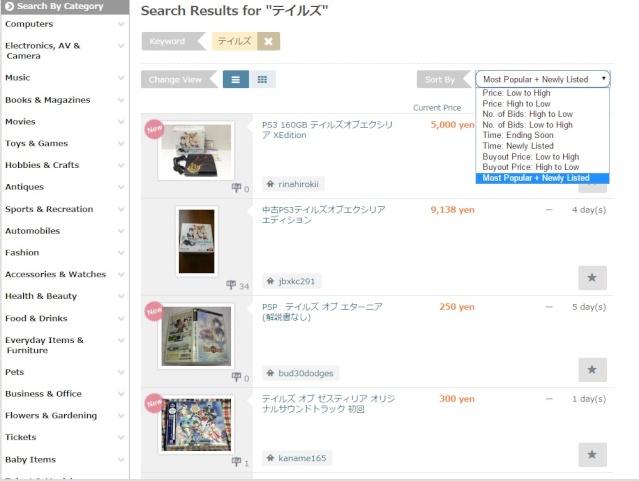Click bid count icon showing 34

pos(232,285)
